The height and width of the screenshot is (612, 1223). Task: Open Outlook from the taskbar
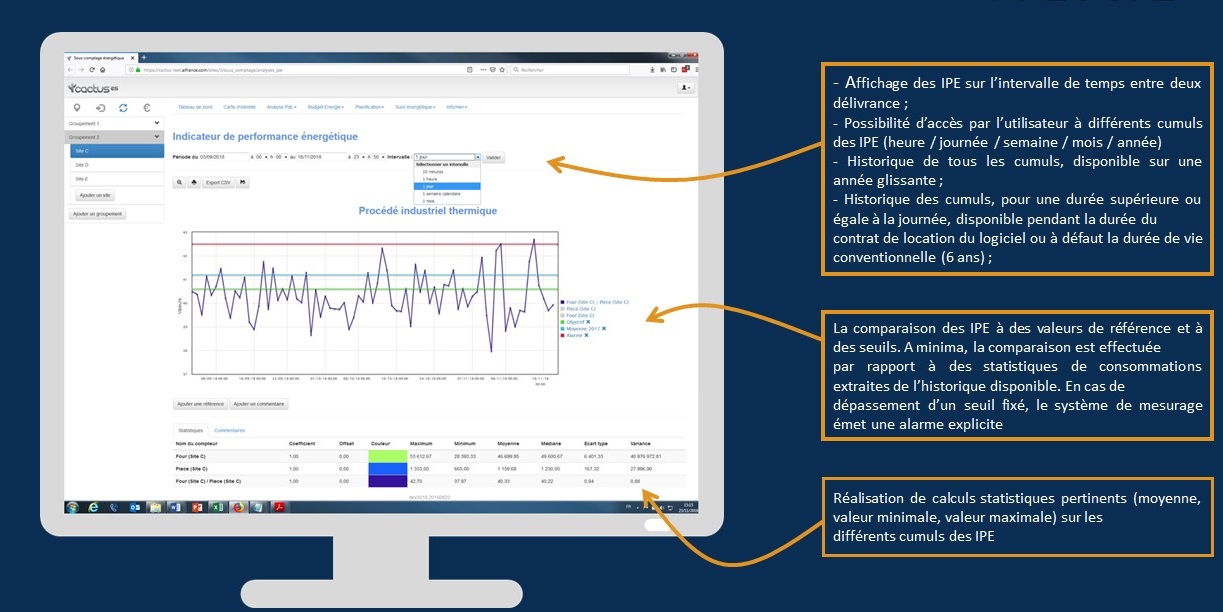coord(135,507)
